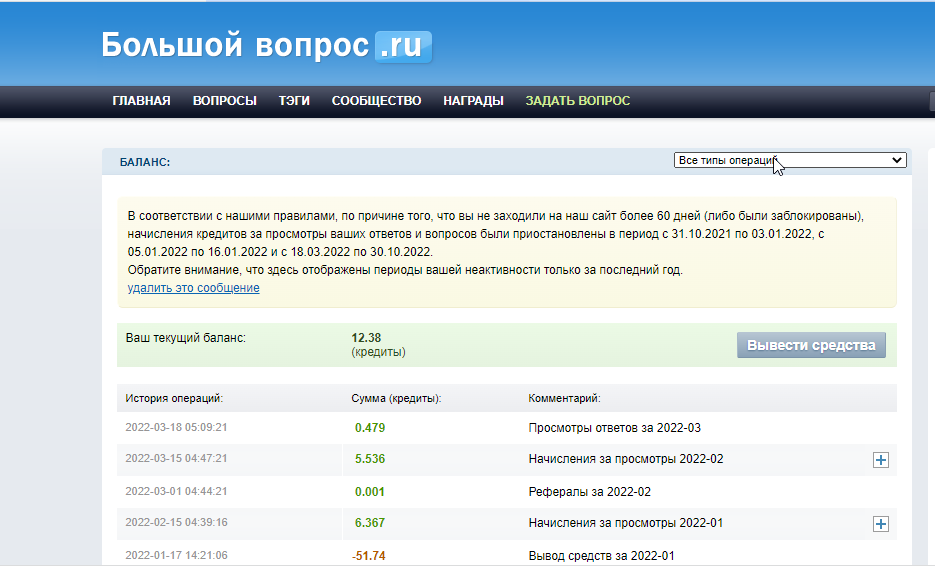This screenshot has width=935, height=566.
Task: Click the удалить это сообщение link
Action: [x=193, y=287]
